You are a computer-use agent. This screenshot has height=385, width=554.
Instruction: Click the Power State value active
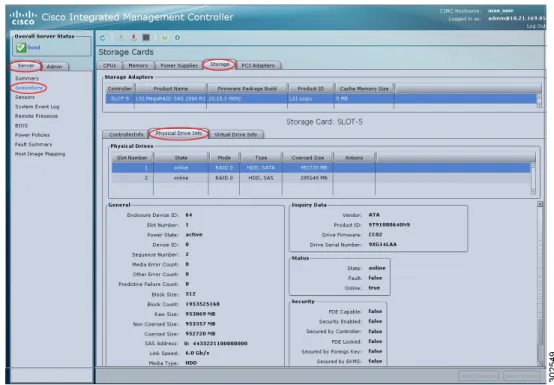pos(194,235)
